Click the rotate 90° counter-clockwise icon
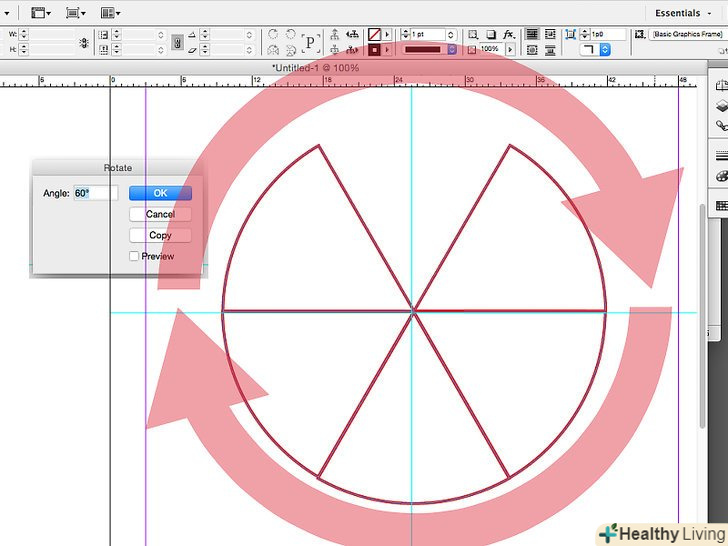 (x=292, y=34)
